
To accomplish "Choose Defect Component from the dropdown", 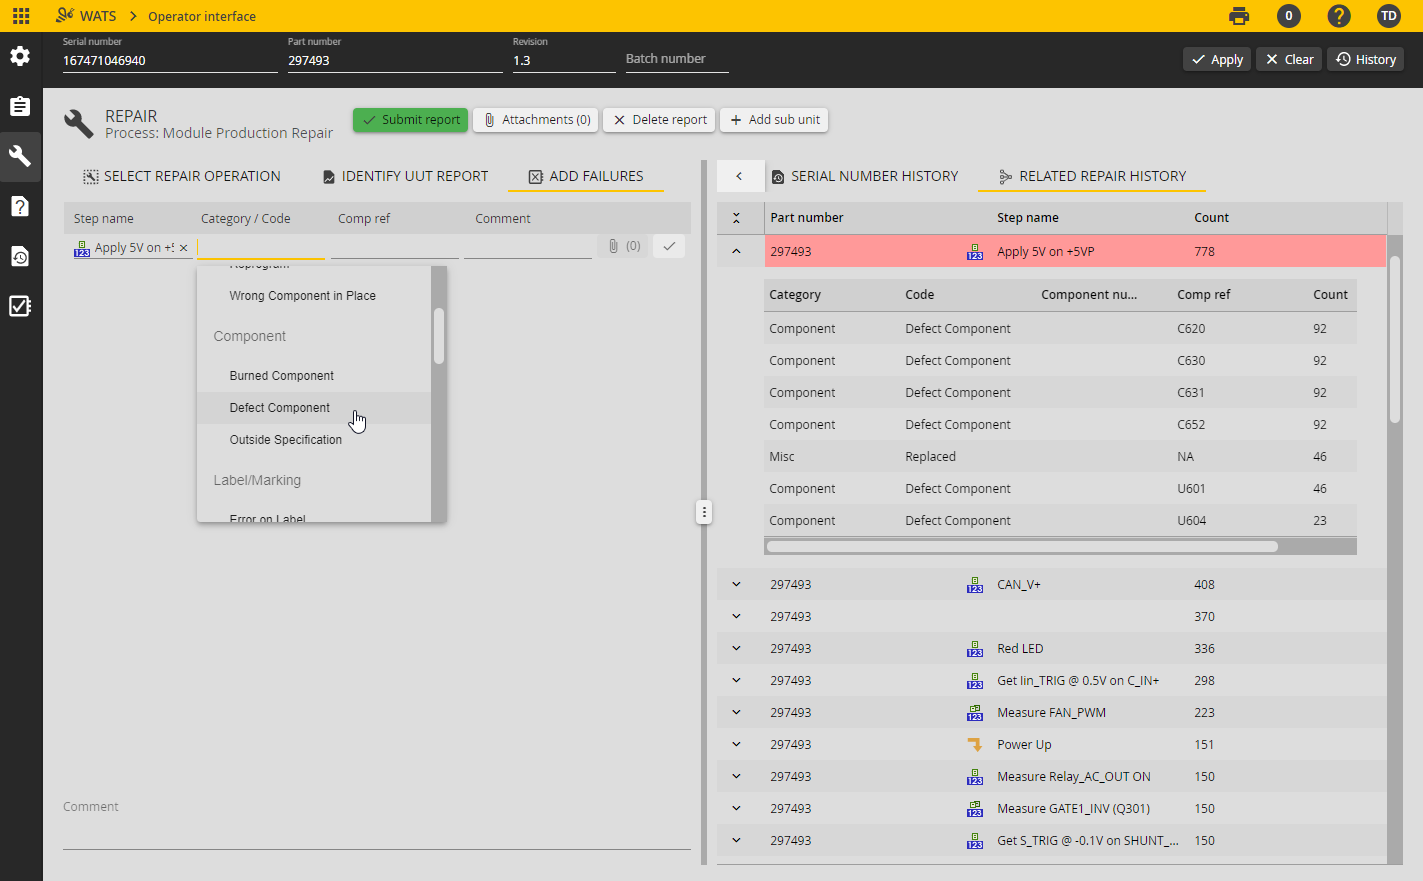I will click(x=314, y=408).
